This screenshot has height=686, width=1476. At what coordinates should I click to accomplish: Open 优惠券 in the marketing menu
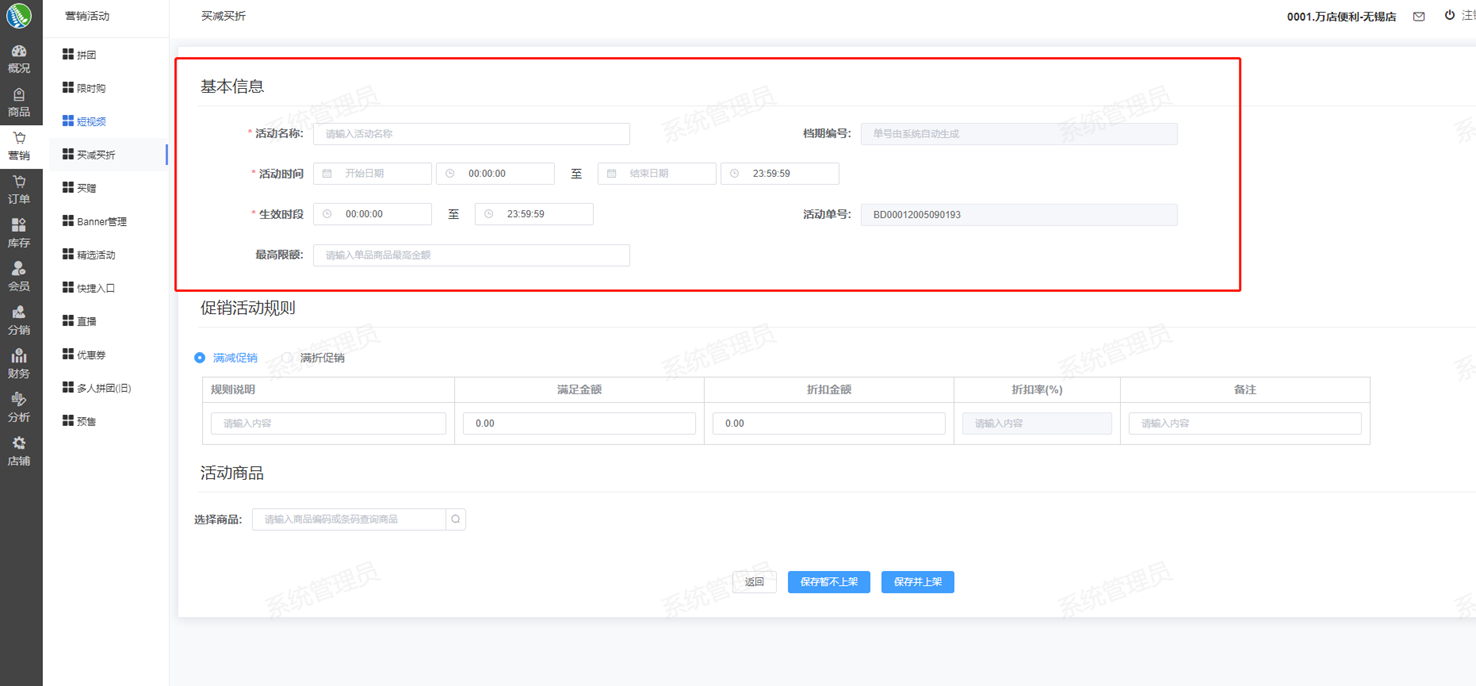point(91,355)
